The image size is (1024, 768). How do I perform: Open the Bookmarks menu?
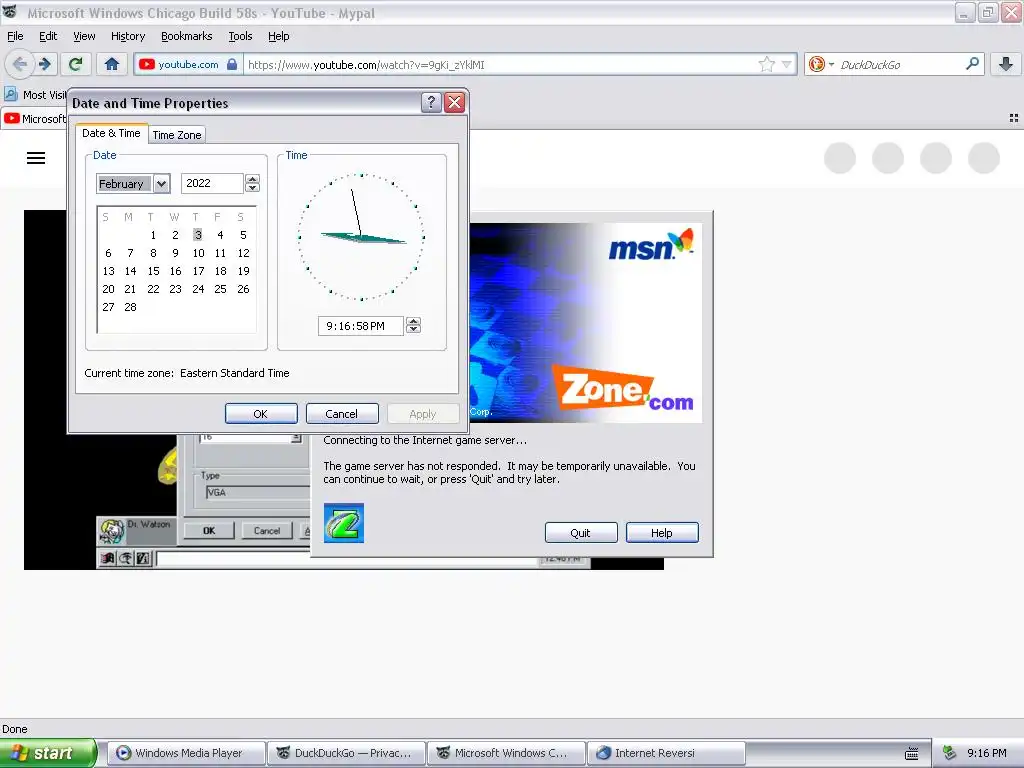186,36
